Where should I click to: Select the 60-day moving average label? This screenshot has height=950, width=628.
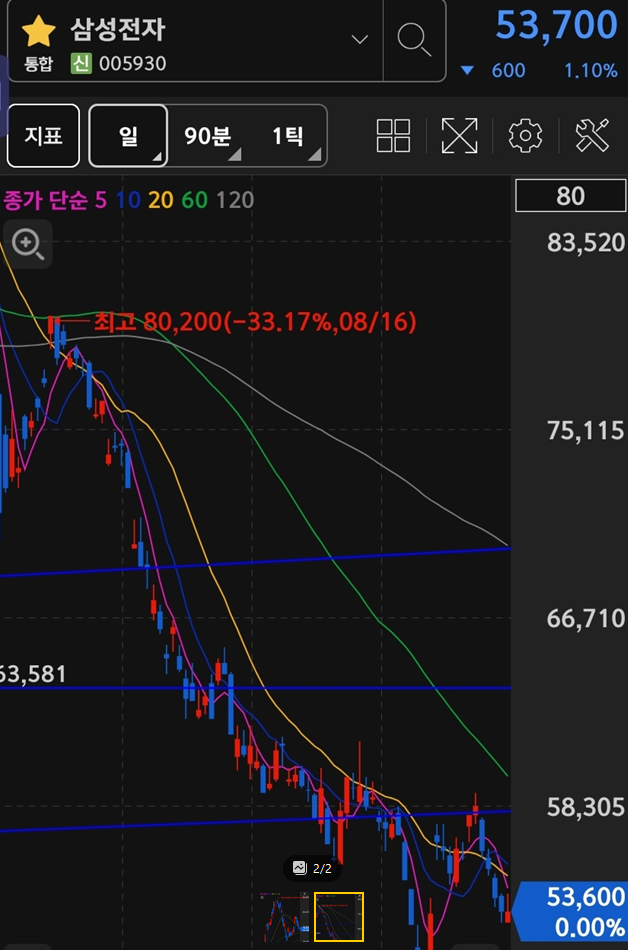195,200
